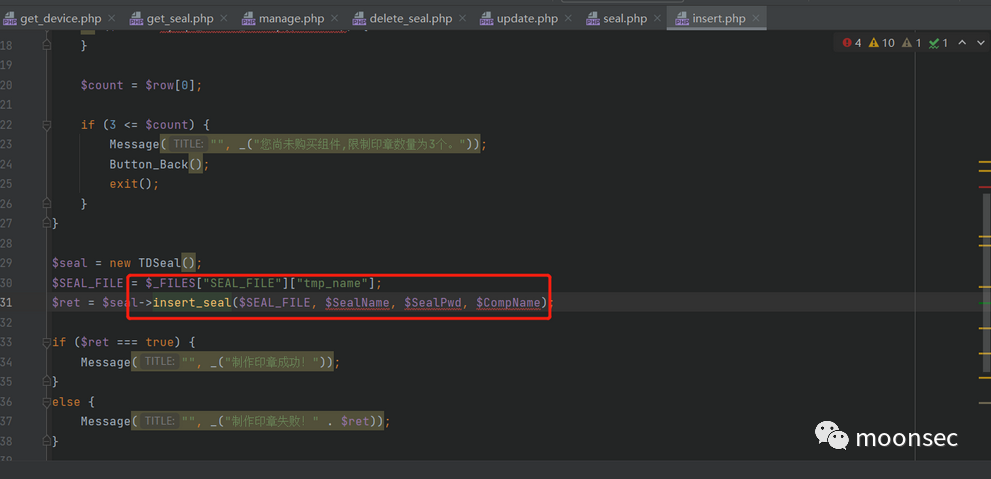Viewport: 991px width, 479px height.
Task: Click the PHP file icon on get_seal.php tab
Action: point(137,19)
